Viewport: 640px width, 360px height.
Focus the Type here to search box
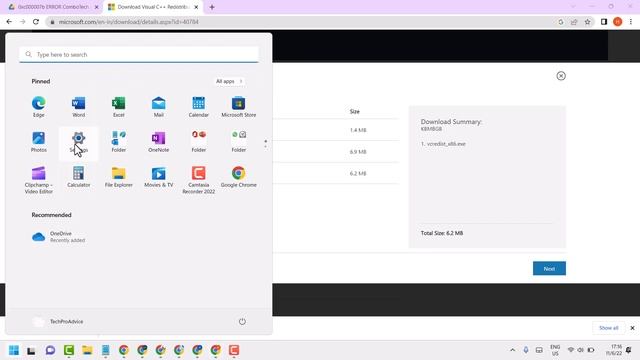pos(139,54)
